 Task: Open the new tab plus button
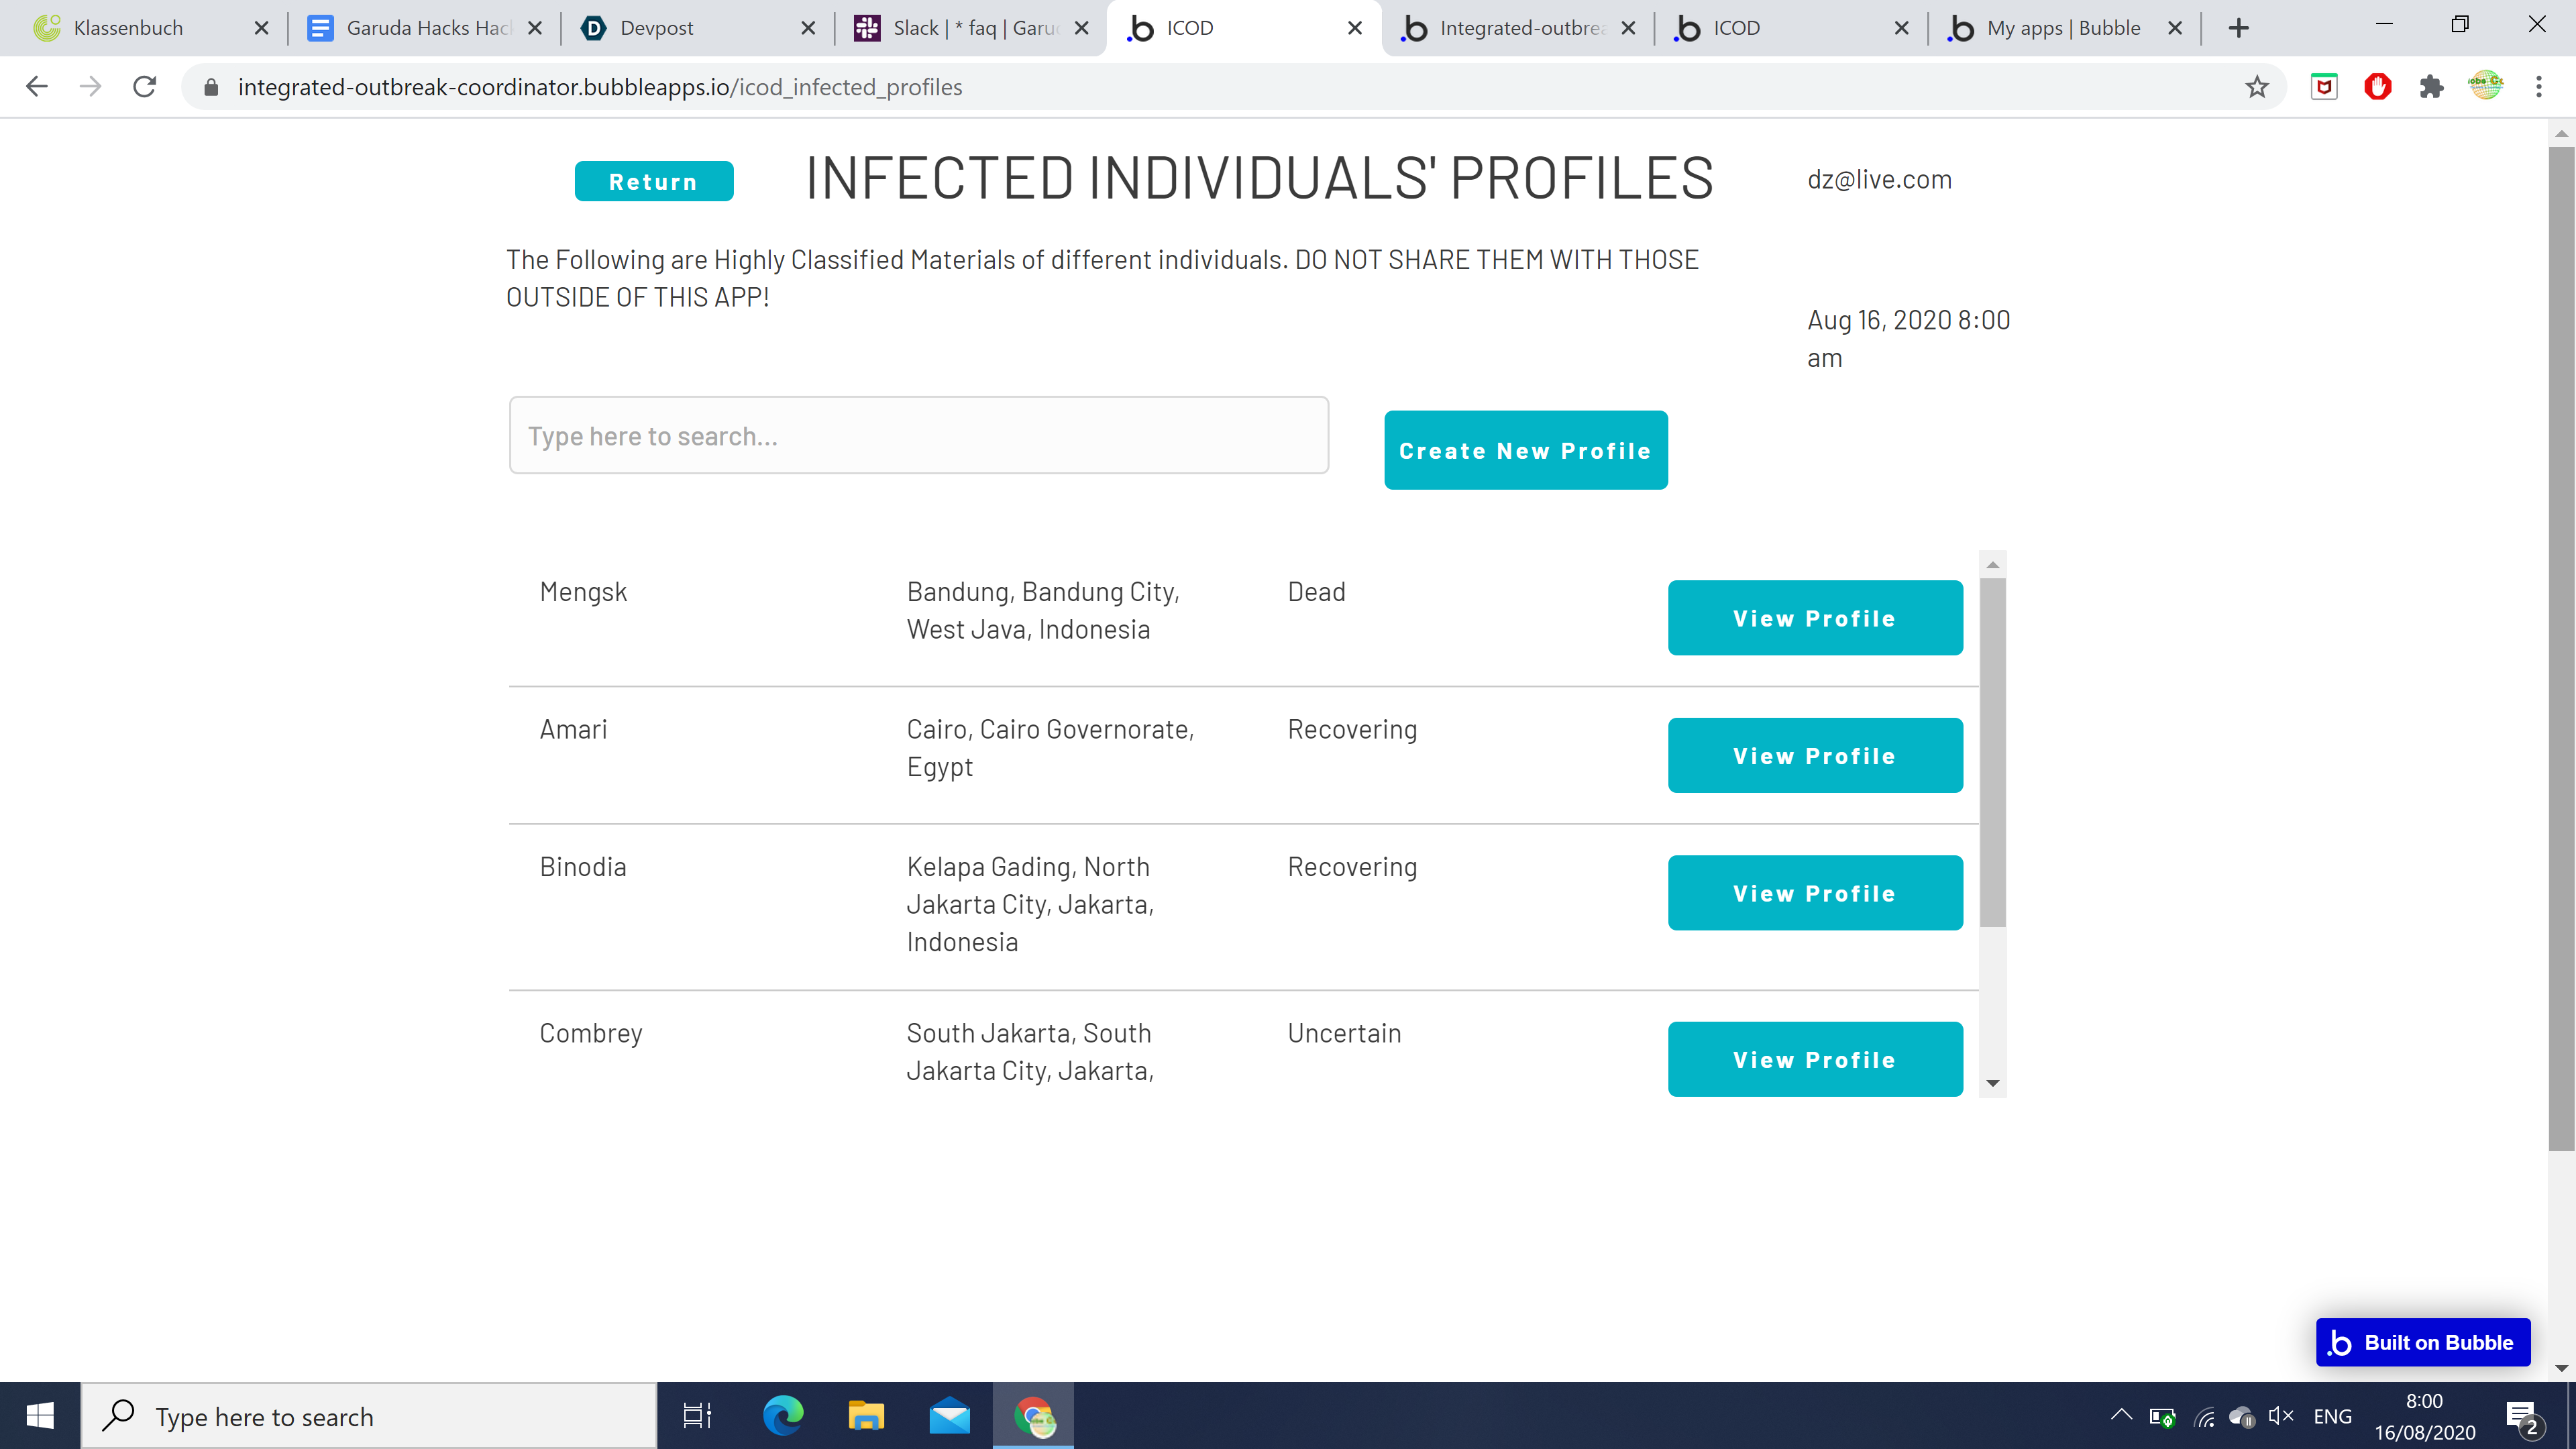2238,28
